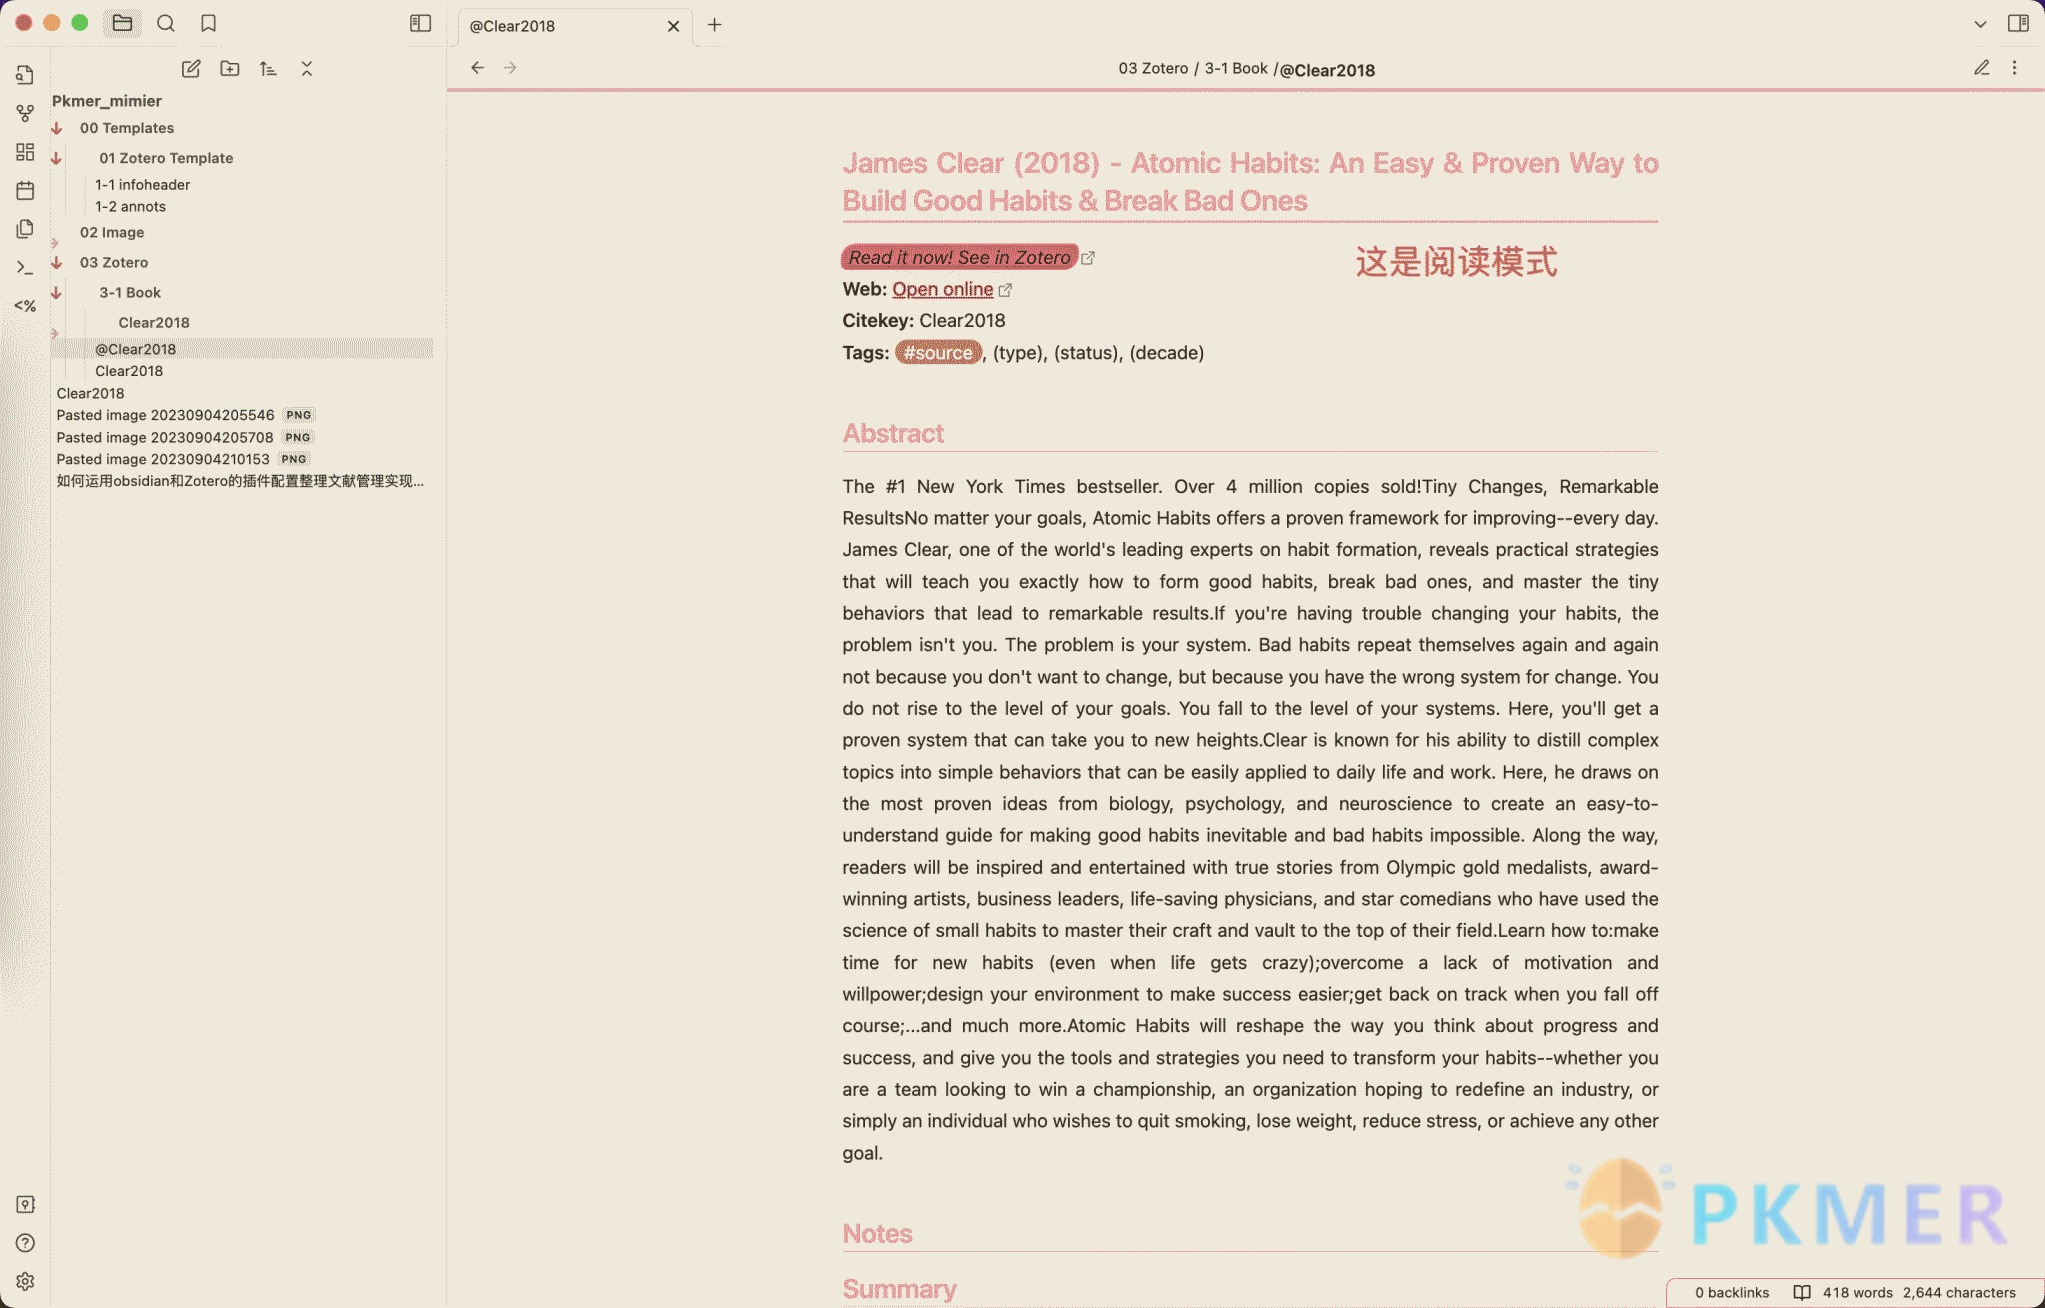Open Obsidian settings gear icon

click(25, 1281)
